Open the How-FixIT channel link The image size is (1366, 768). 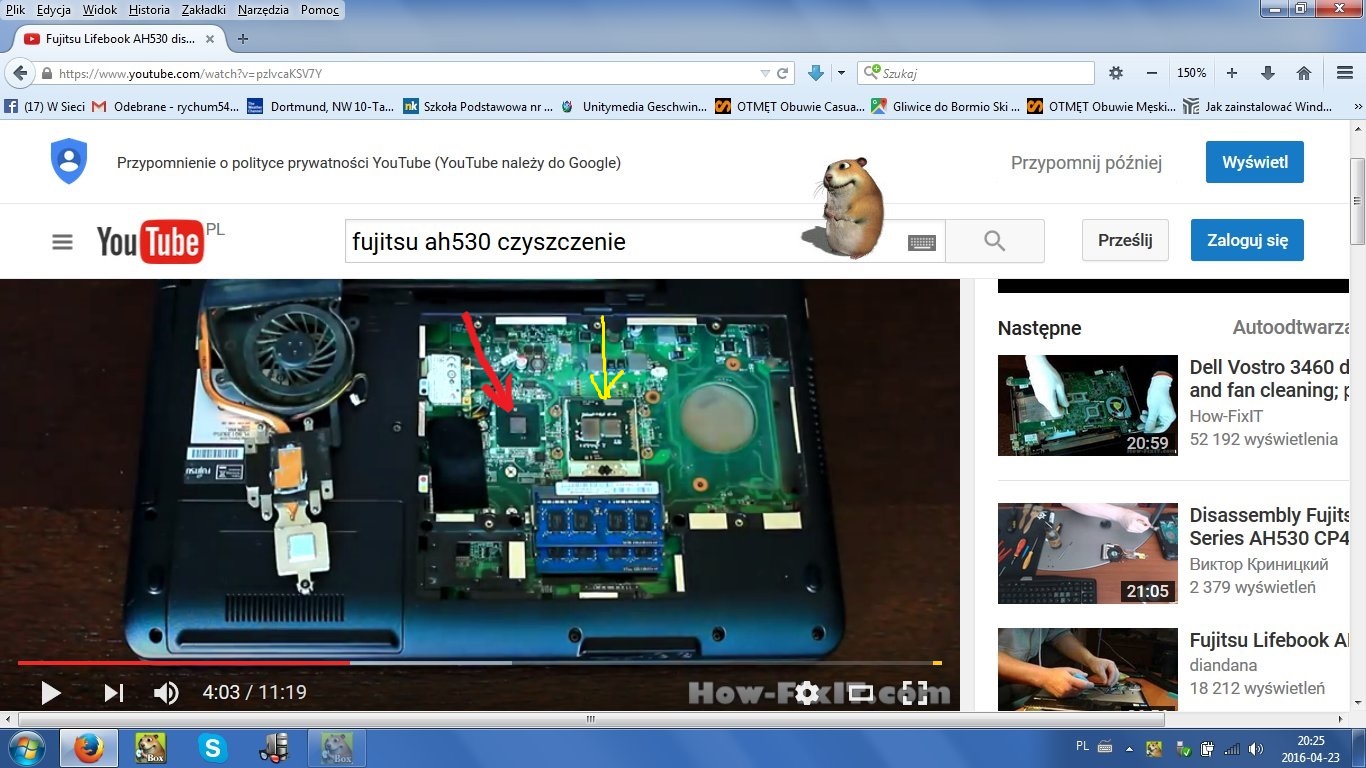[1227, 416]
